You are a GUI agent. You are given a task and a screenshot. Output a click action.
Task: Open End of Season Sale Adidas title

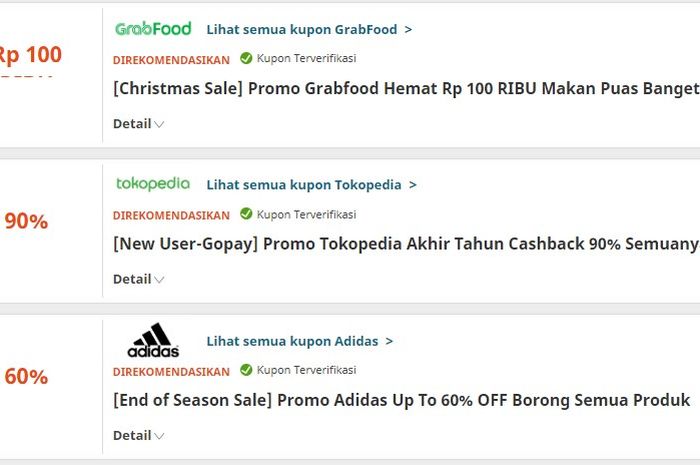tap(402, 400)
